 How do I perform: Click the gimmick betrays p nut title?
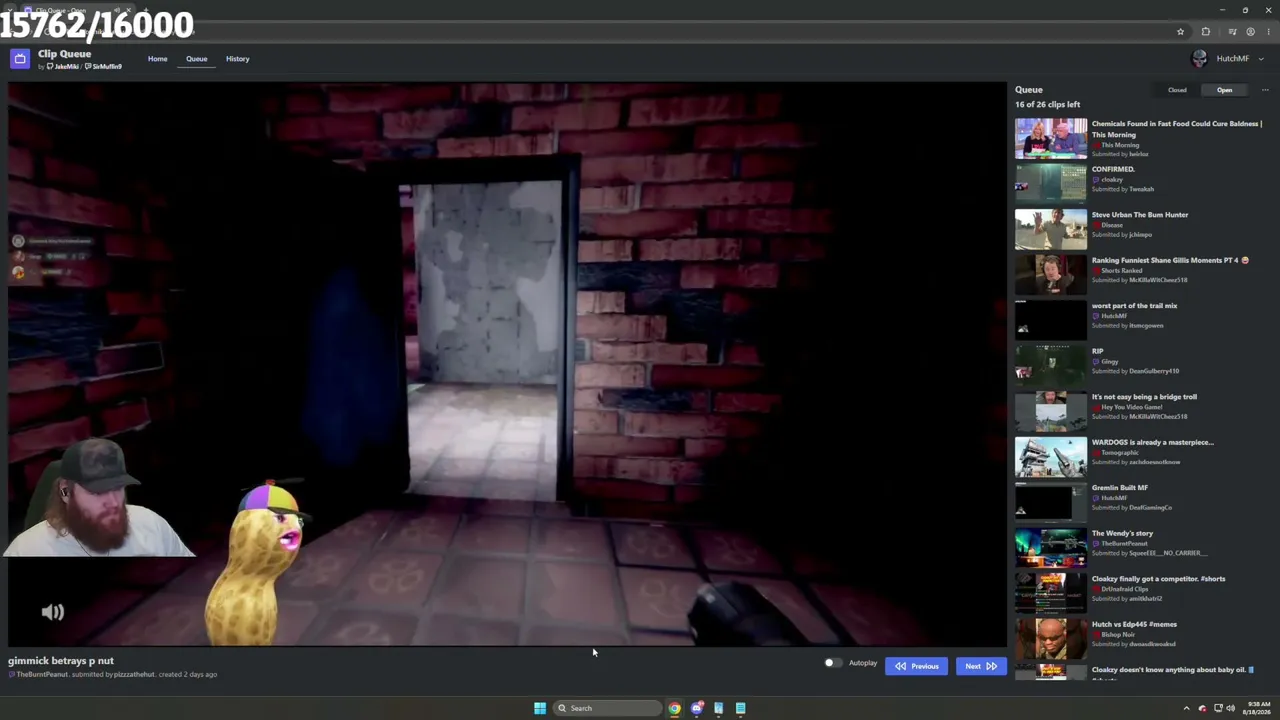tap(61, 661)
